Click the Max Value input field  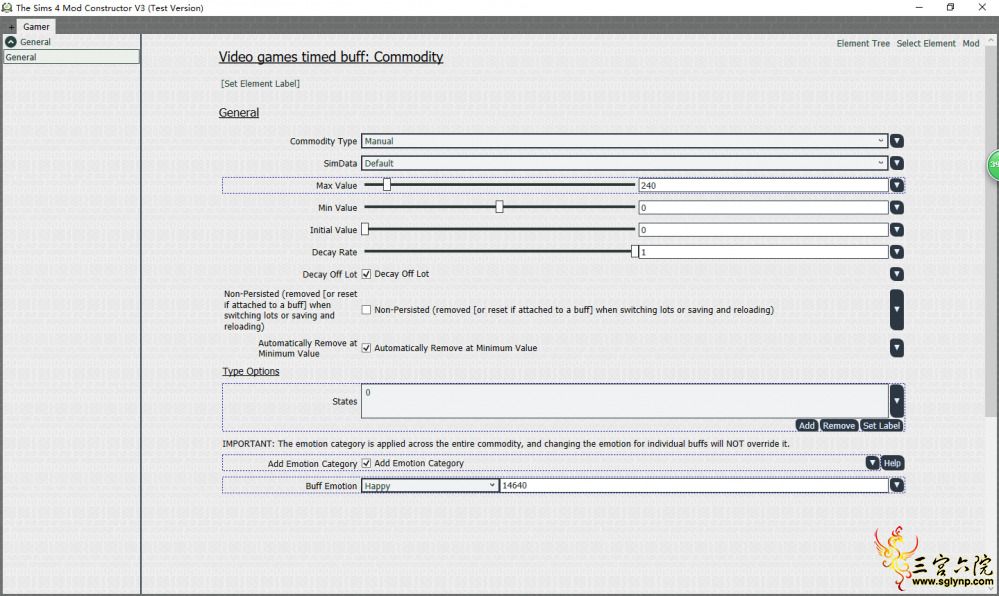click(x=763, y=185)
